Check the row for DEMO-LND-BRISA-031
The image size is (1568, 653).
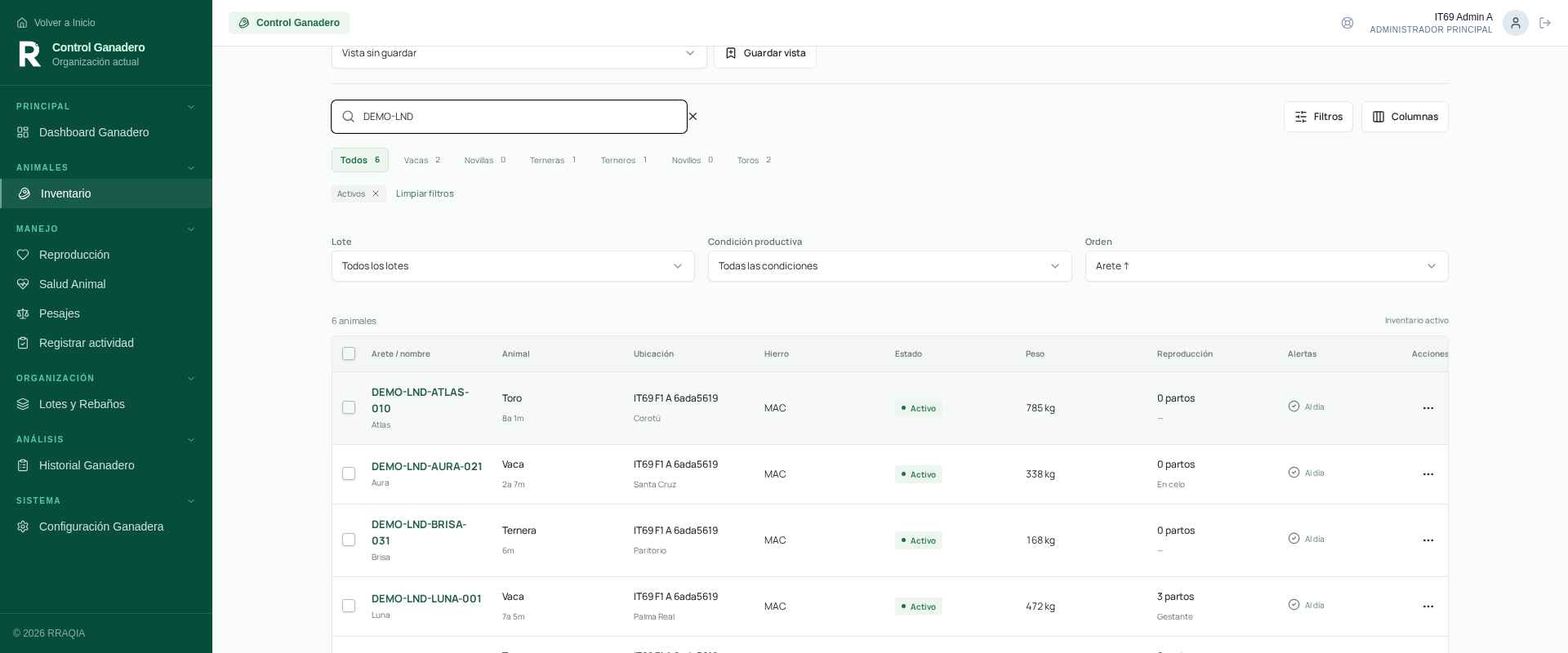coord(348,540)
